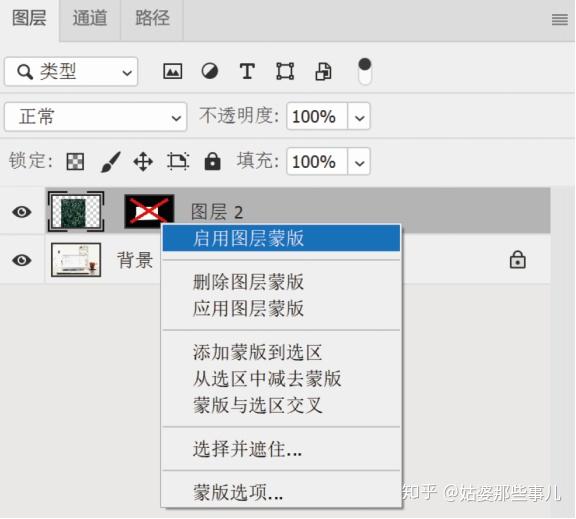Click the 背景 layer name
Screen dimensions: 576x519
click(135, 260)
